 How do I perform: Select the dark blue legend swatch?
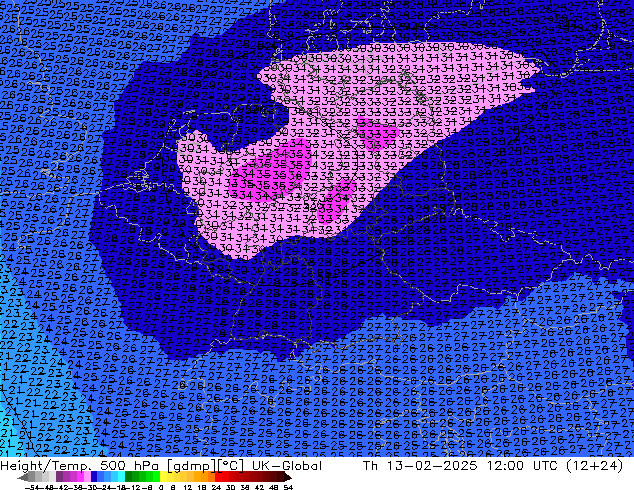94,477
